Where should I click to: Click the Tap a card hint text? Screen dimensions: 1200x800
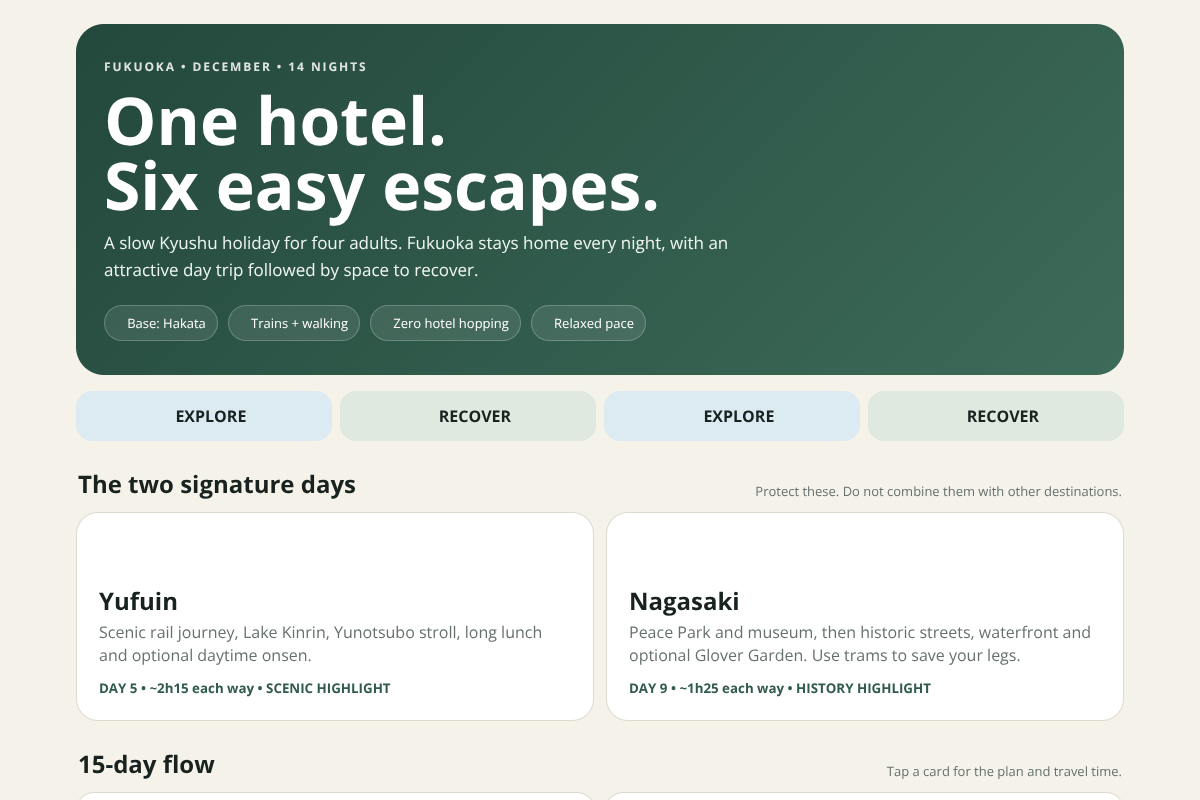pos(1004,772)
